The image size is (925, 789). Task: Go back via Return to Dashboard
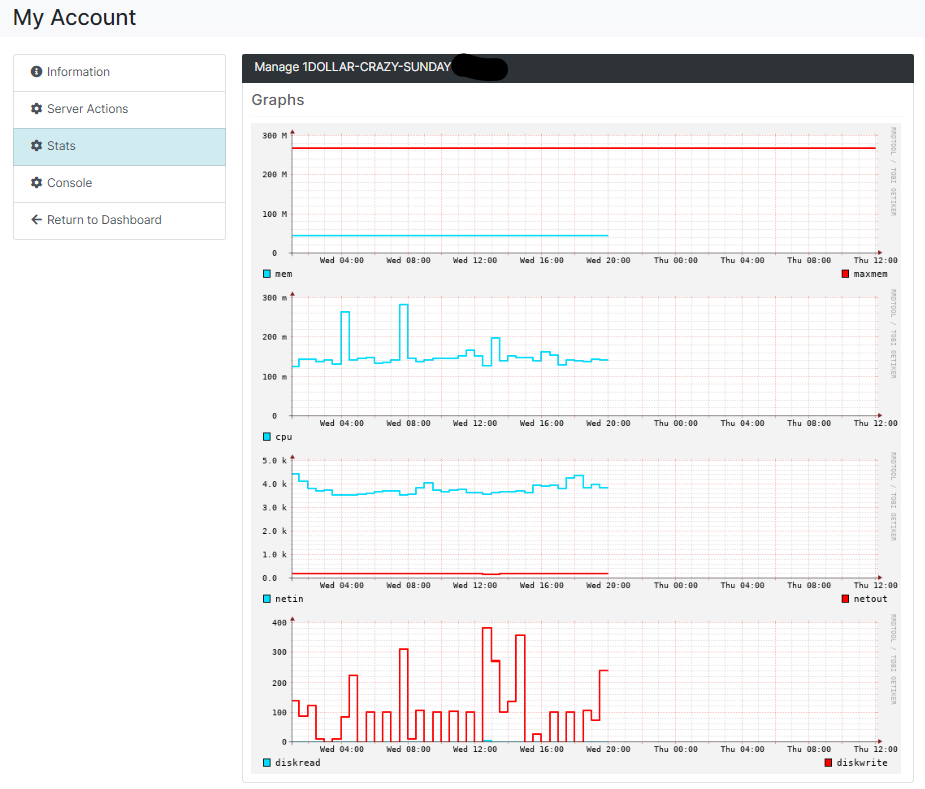click(119, 221)
